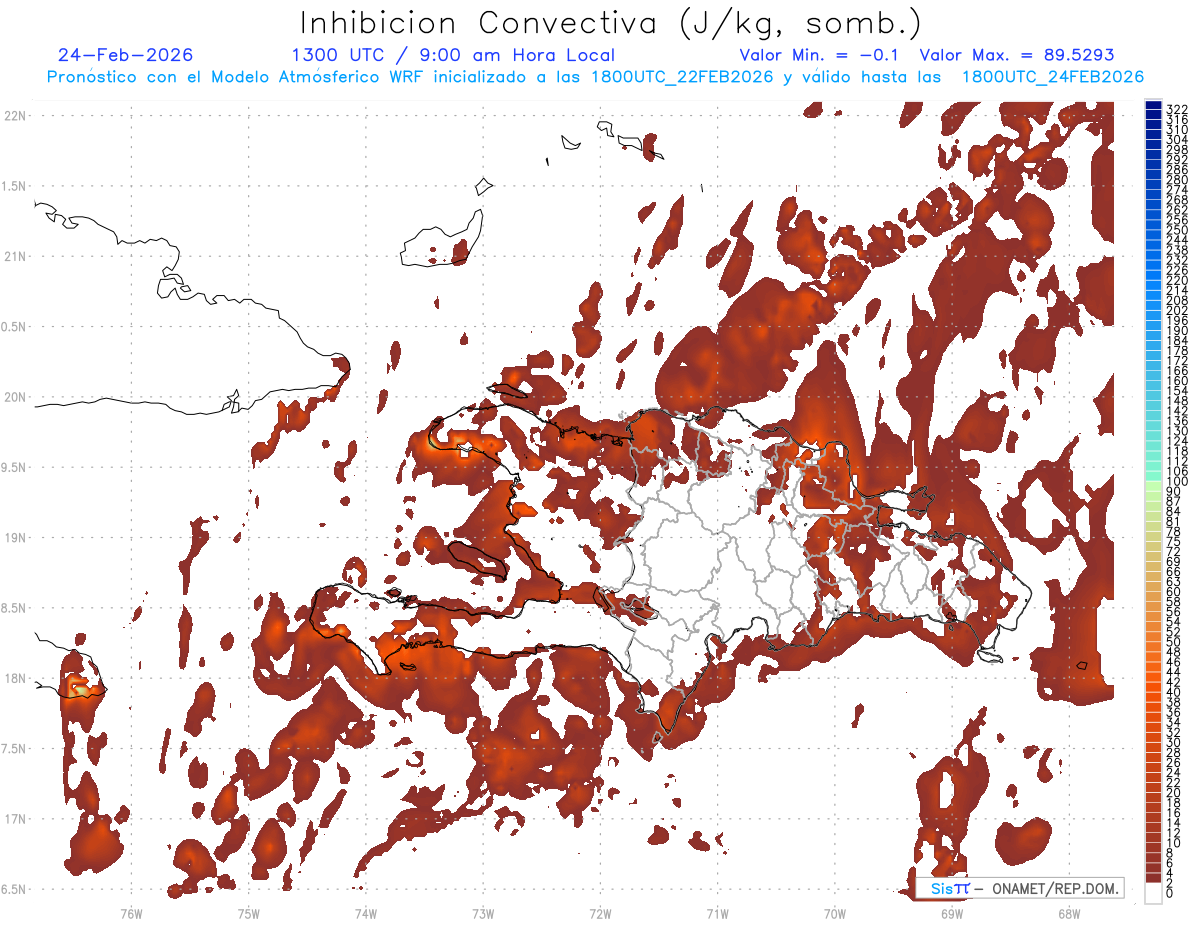Click "Valor Min. = -0.1" label

pos(821,55)
